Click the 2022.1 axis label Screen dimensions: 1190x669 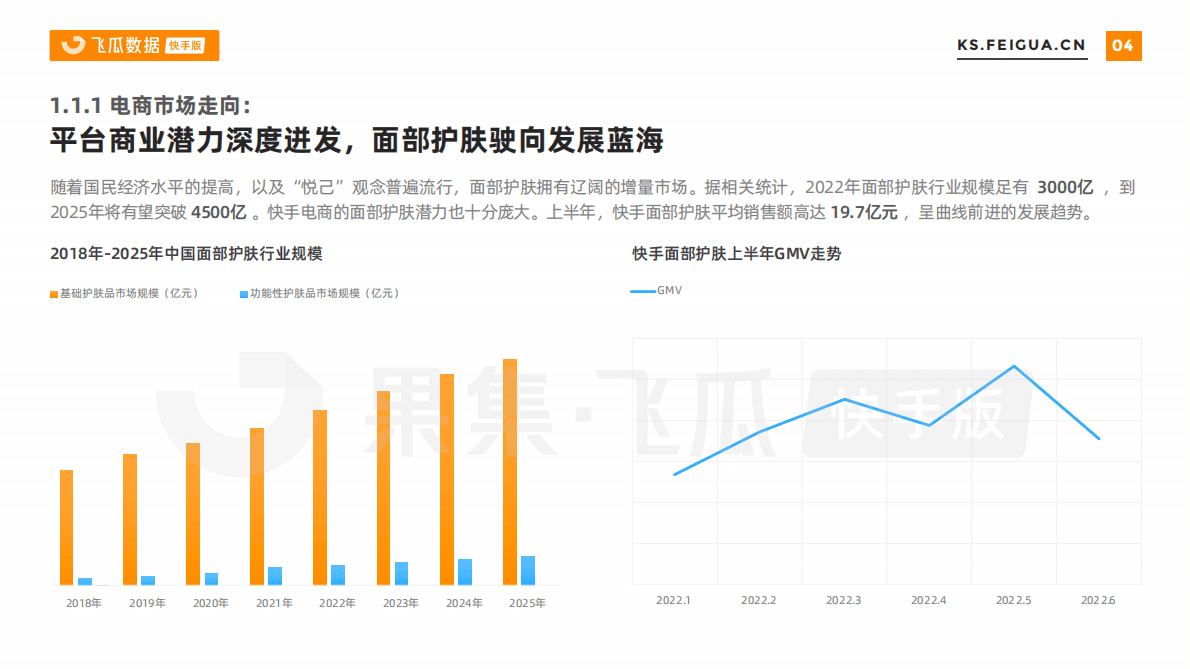[x=674, y=601]
